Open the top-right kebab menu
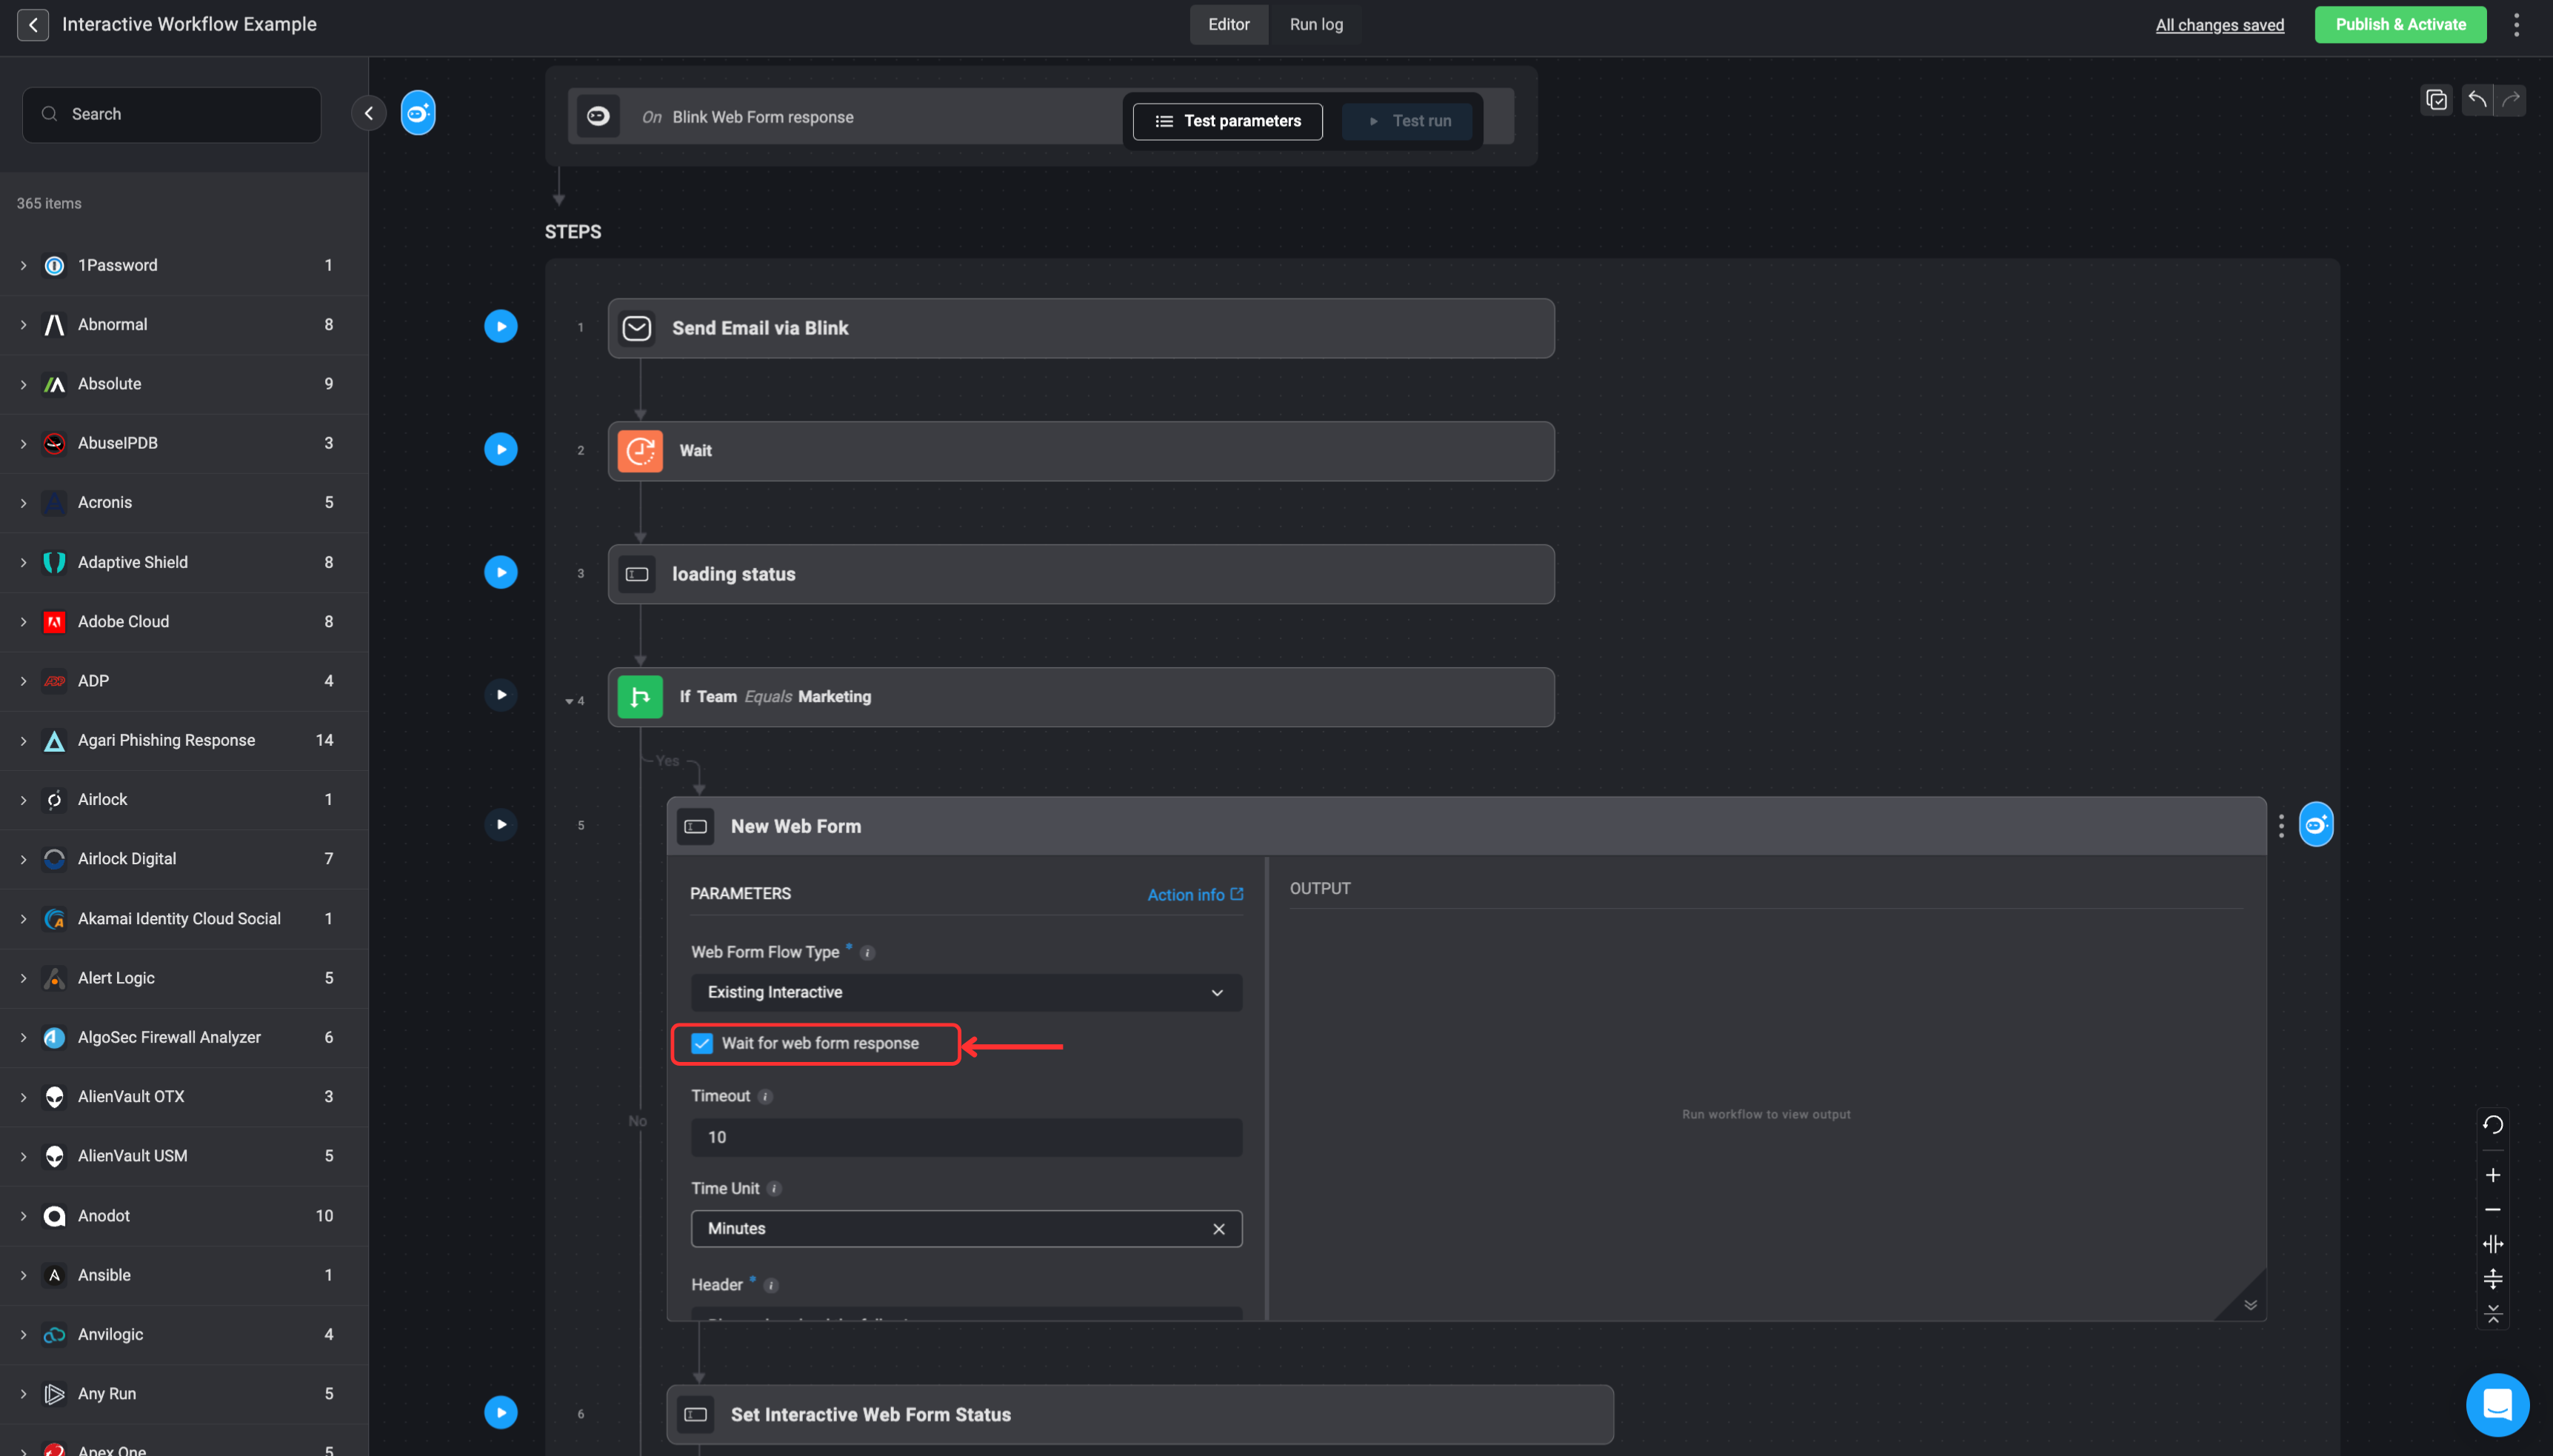Screen dimensions: 2553x1456 (2517, 24)
